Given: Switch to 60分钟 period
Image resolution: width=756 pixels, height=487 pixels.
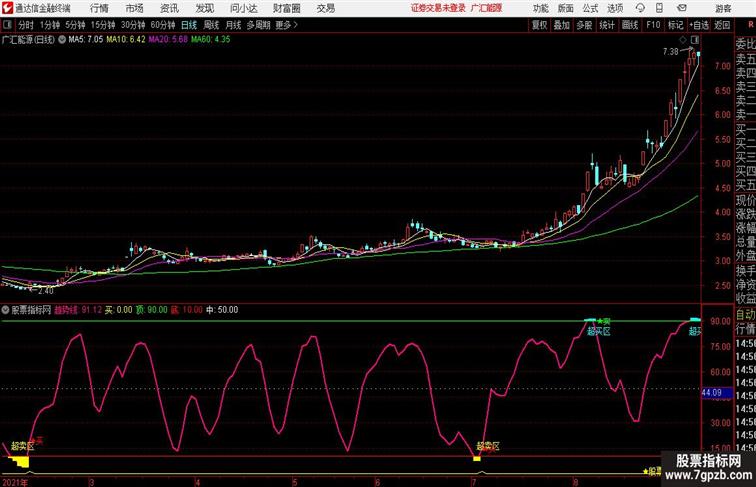Looking at the screenshot, I should point(163,25).
